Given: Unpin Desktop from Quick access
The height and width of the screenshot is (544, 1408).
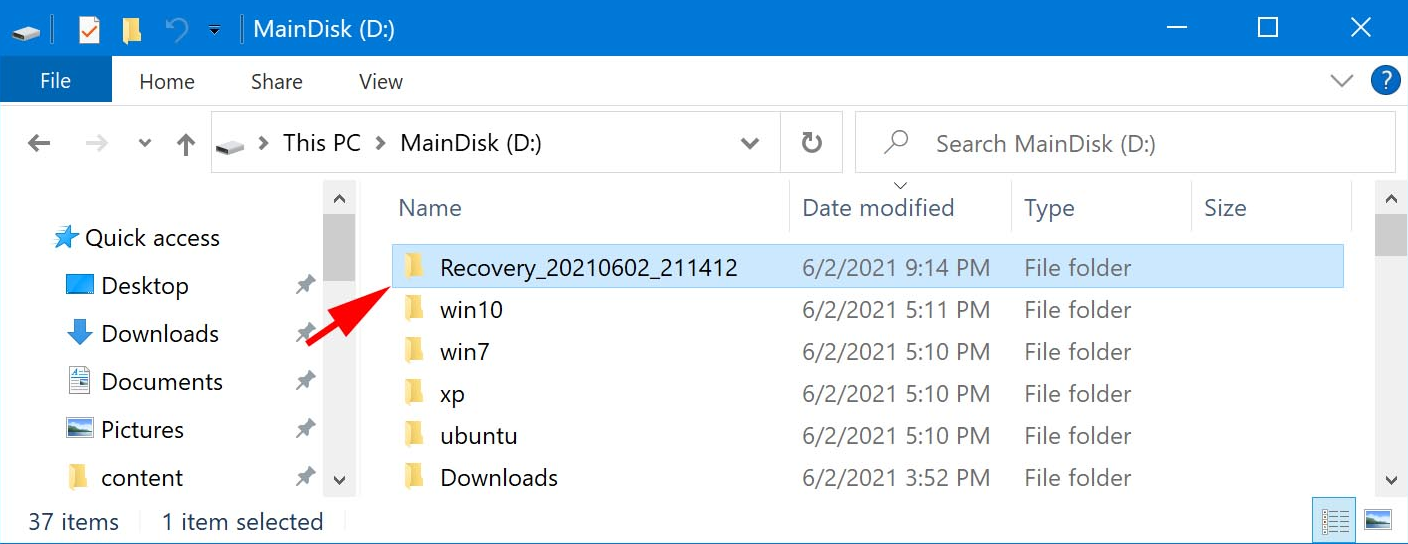Looking at the screenshot, I should pyautogui.click(x=305, y=286).
